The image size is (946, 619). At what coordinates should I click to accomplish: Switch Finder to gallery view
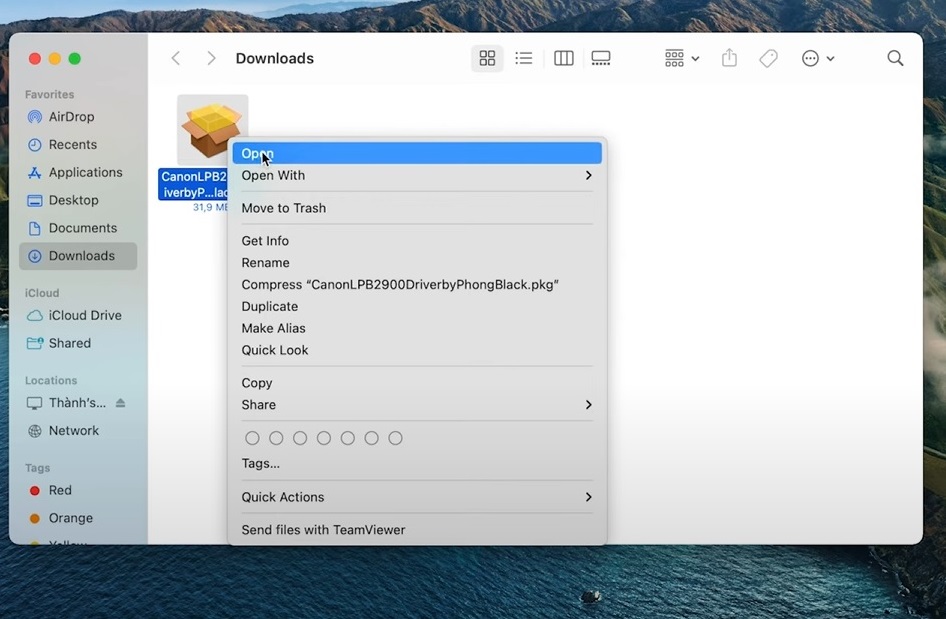(x=601, y=59)
